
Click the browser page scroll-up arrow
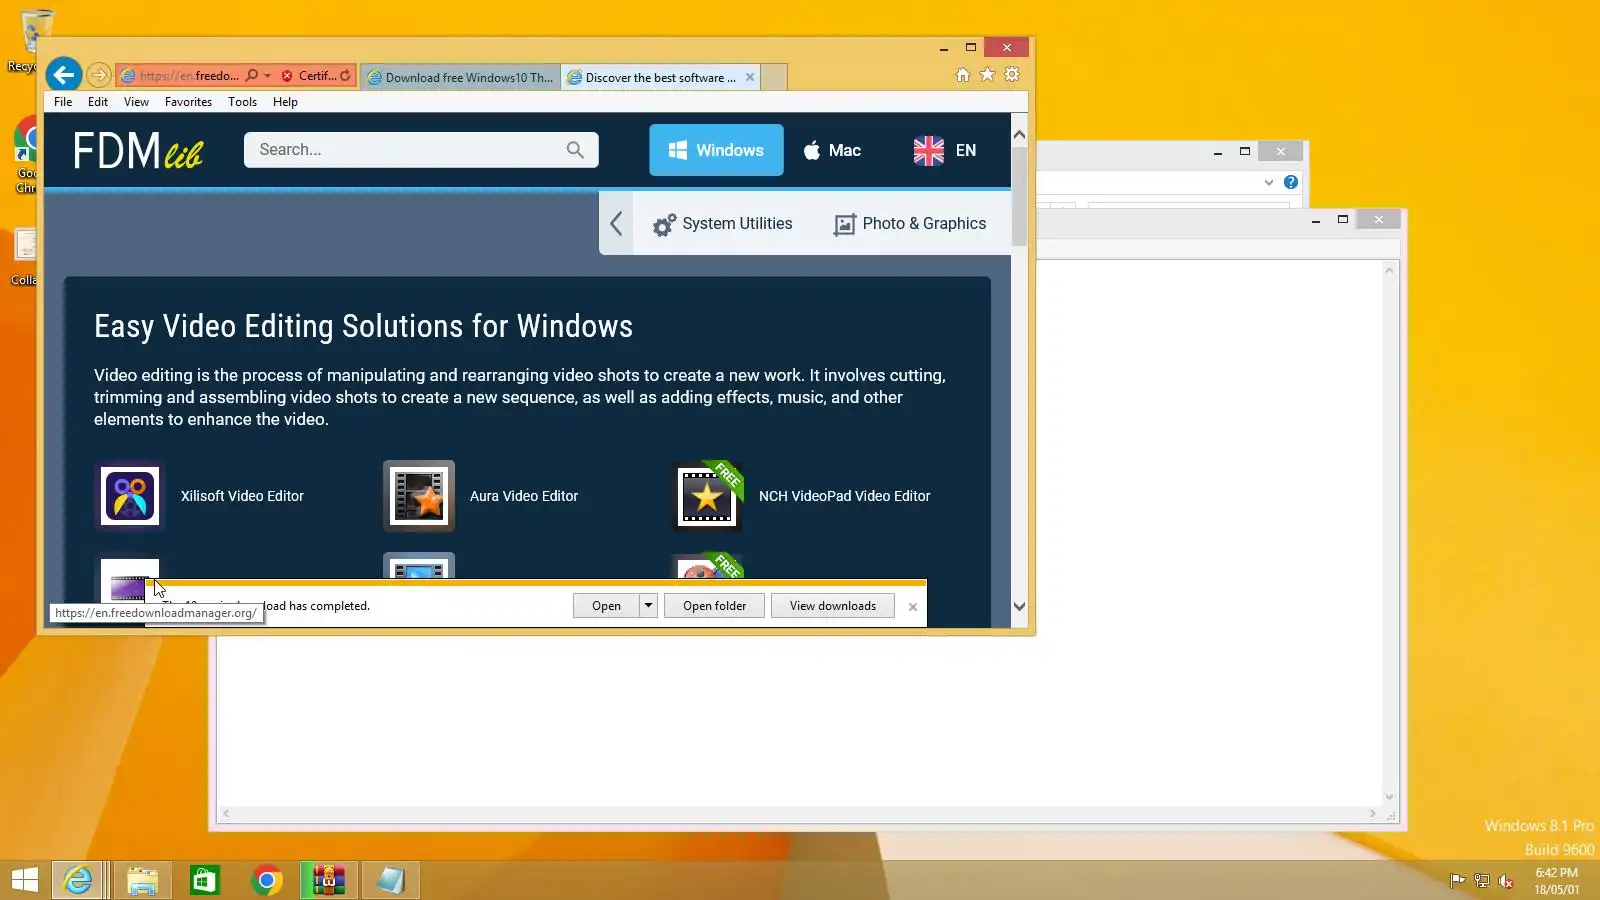coord(1019,134)
